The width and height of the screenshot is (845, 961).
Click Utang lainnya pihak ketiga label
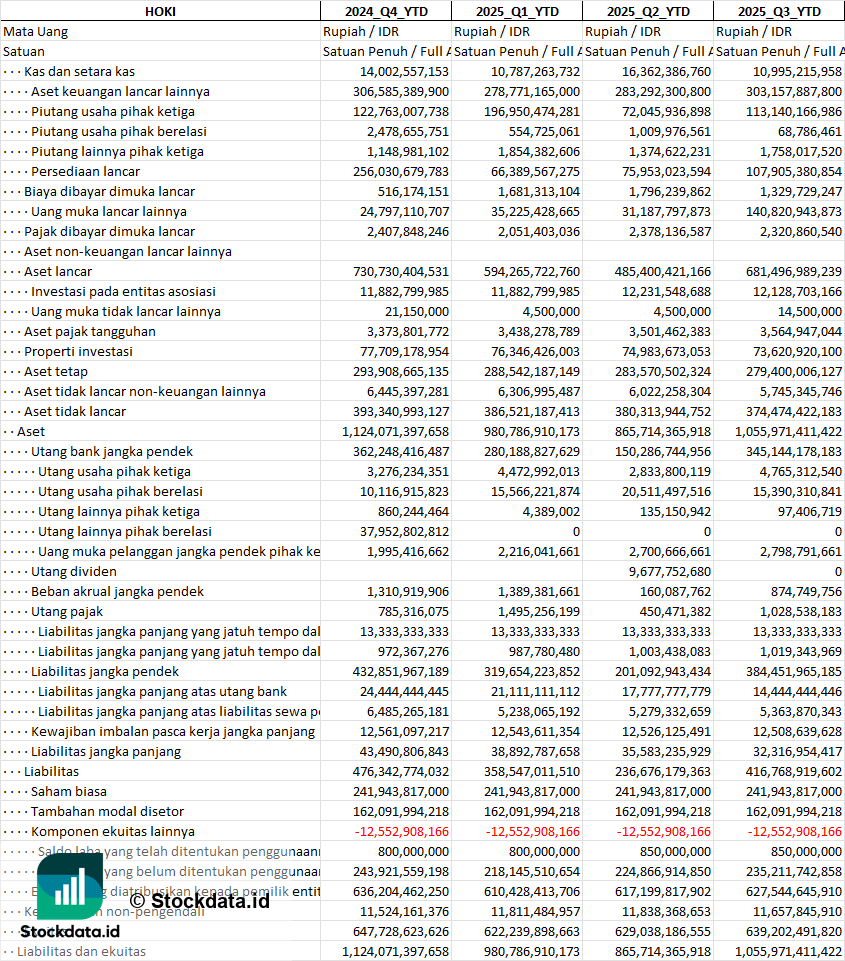(x=119, y=512)
